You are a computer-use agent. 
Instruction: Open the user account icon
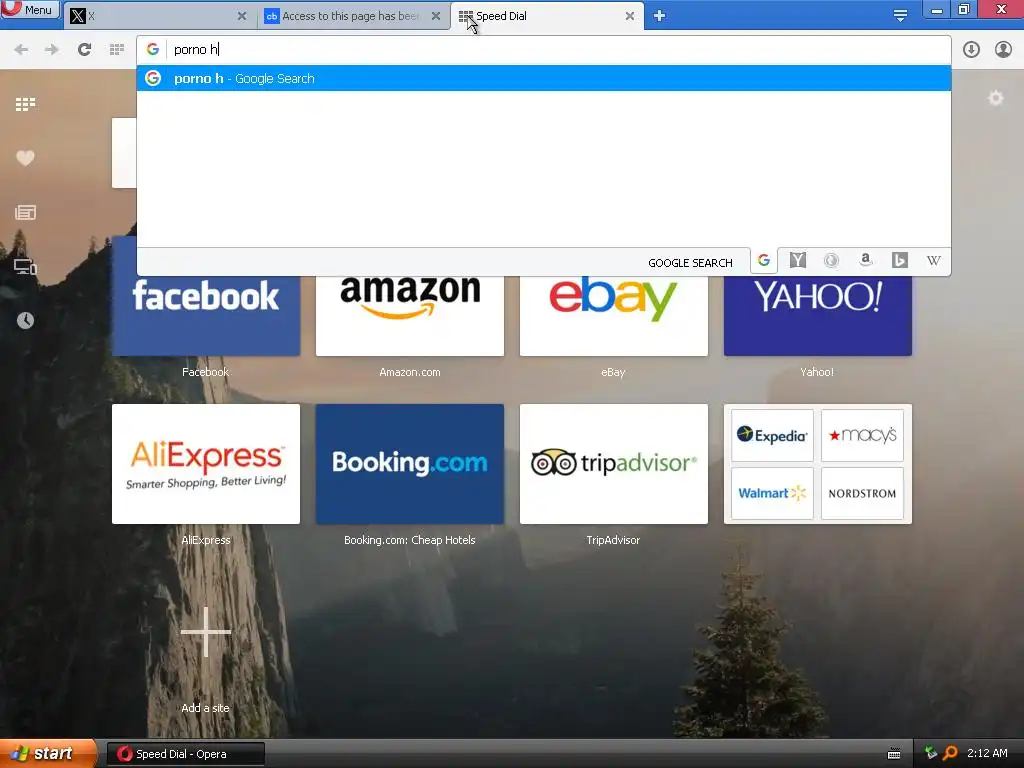click(1003, 49)
